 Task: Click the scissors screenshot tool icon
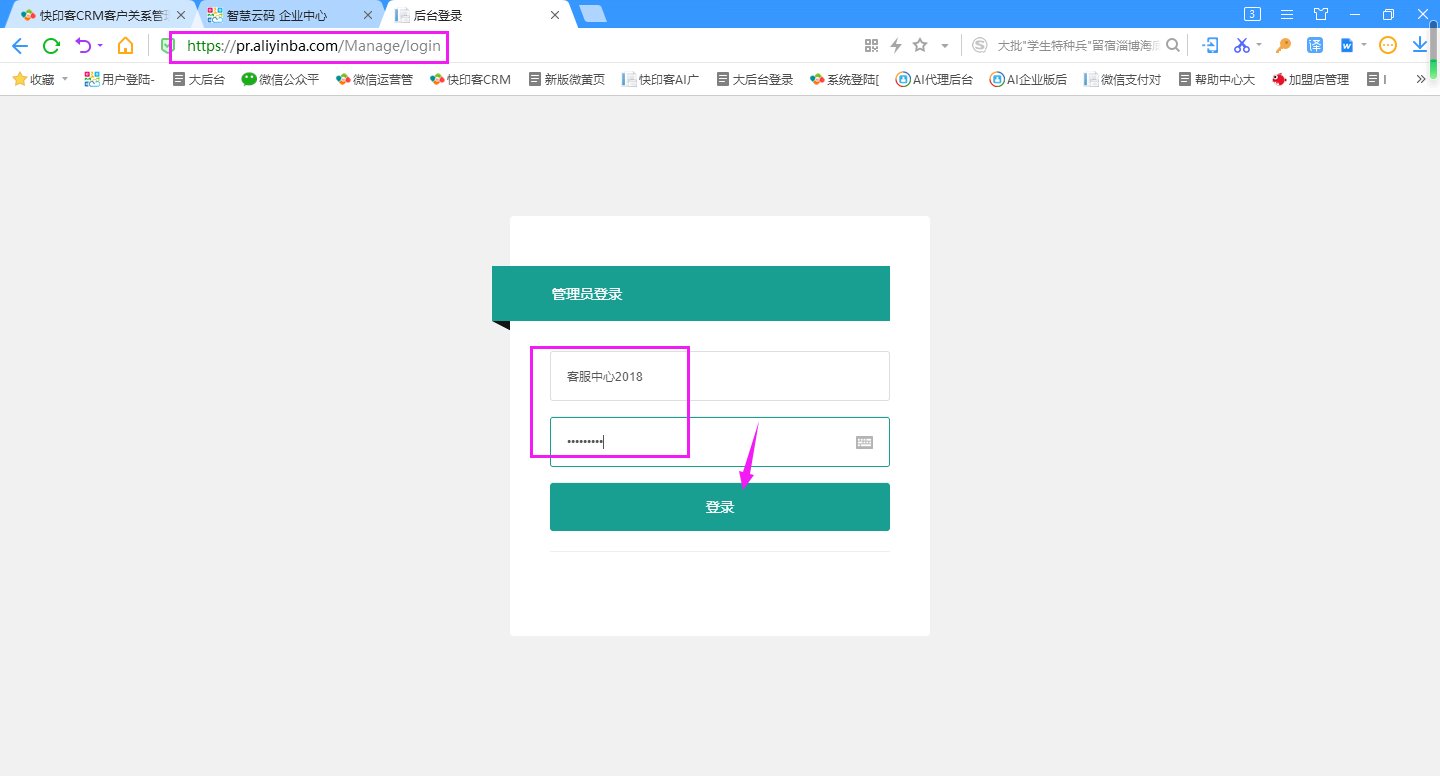1241,45
